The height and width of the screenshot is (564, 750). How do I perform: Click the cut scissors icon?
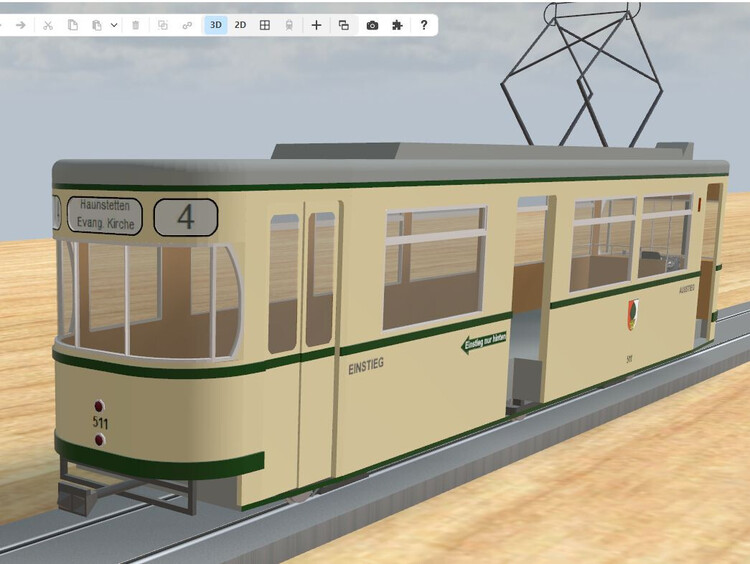(x=47, y=25)
